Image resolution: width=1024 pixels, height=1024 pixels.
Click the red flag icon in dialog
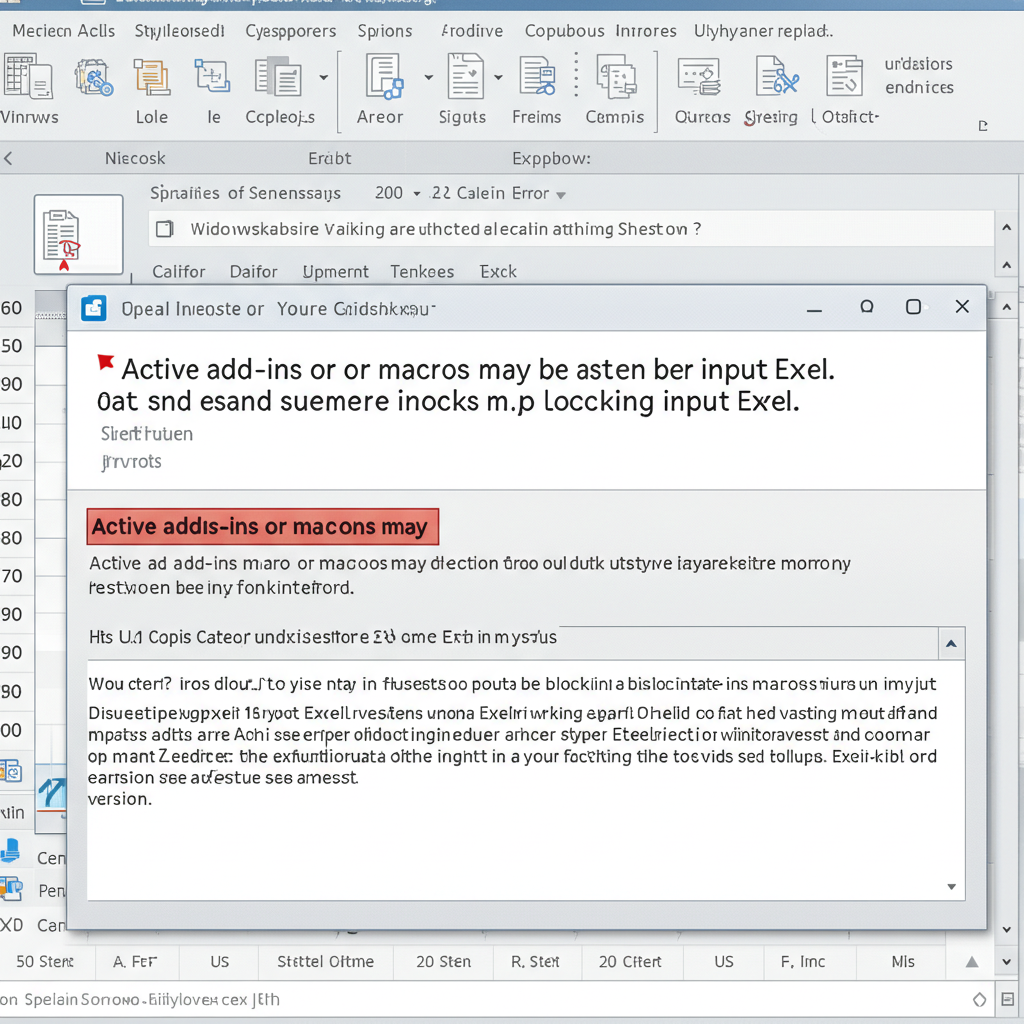point(105,362)
